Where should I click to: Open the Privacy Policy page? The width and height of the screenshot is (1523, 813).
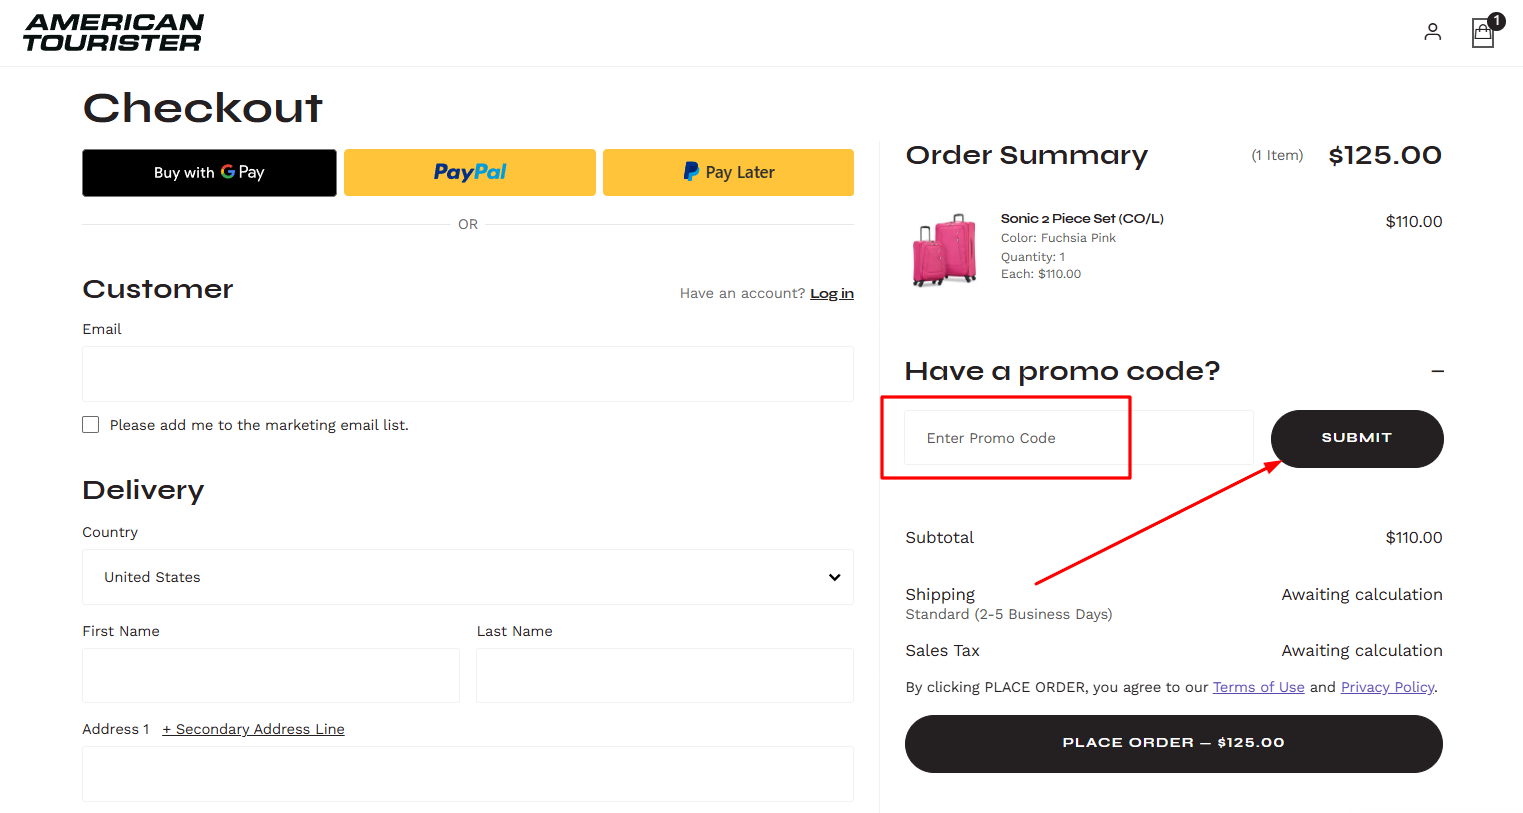pyautogui.click(x=1387, y=687)
